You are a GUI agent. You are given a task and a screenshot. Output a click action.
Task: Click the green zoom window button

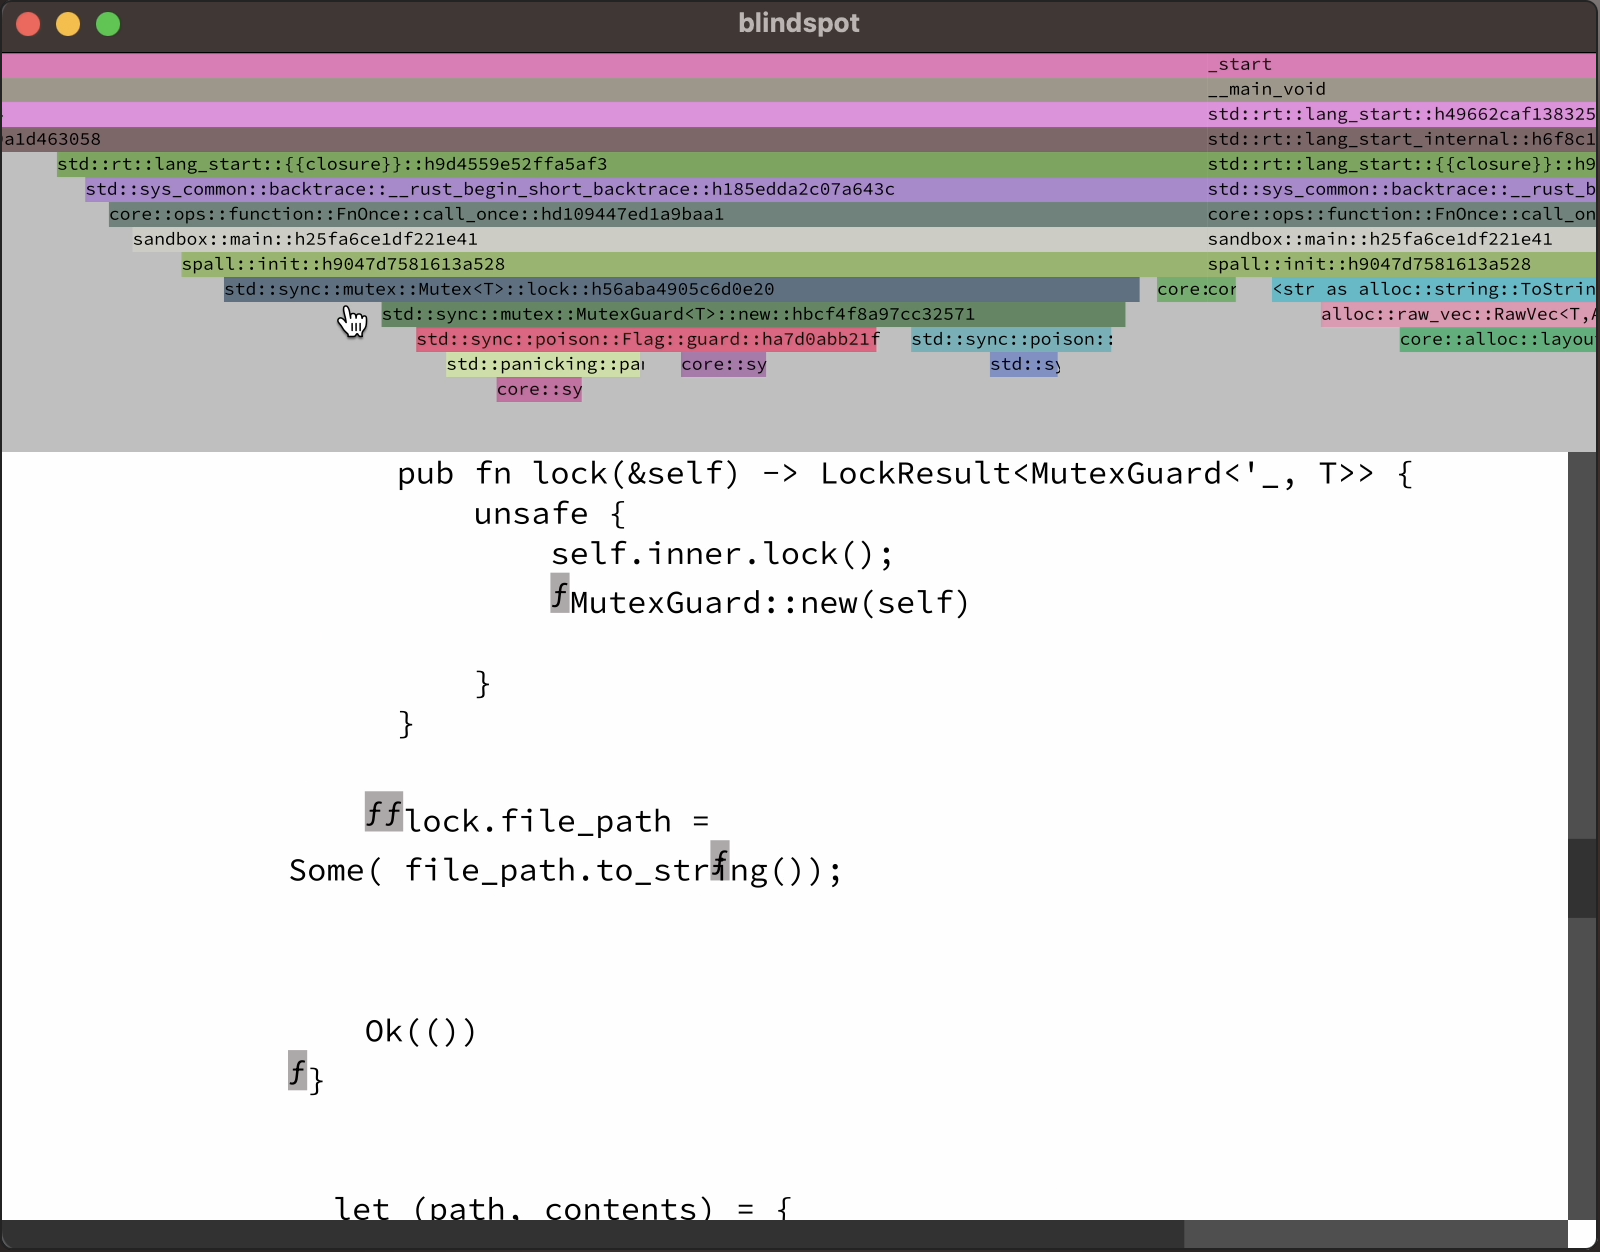tap(108, 24)
